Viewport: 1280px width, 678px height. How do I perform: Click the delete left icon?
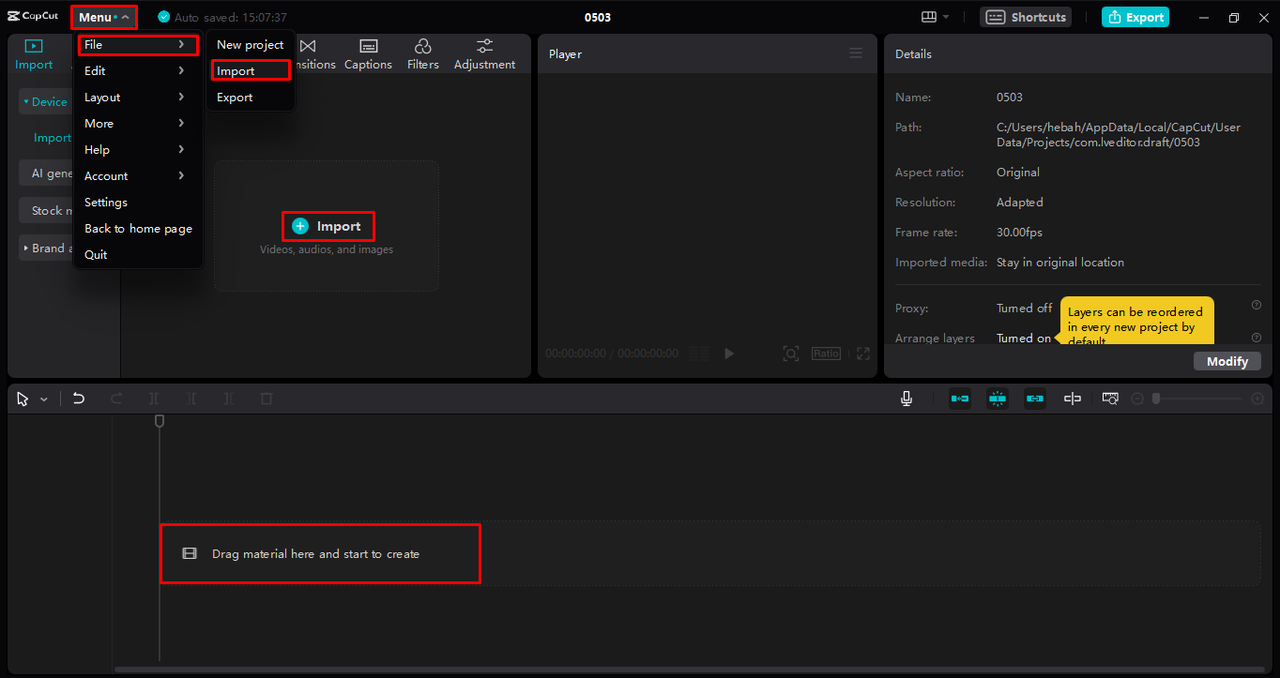pyautogui.click(x=191, y=398)
